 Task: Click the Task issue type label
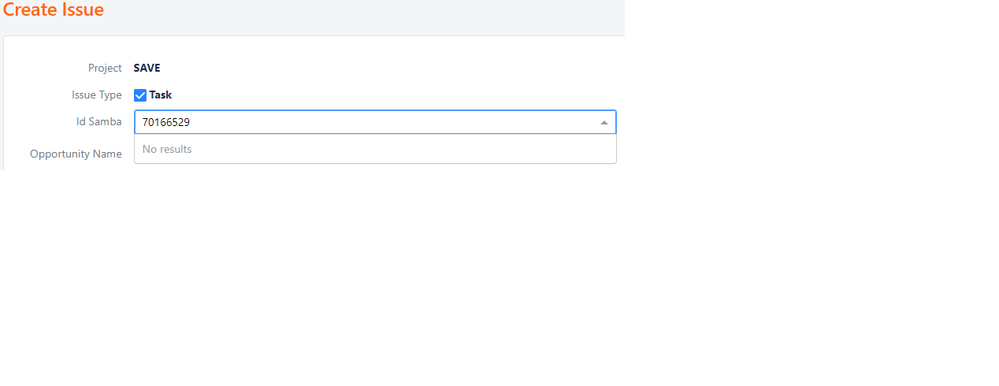(161, 95)
